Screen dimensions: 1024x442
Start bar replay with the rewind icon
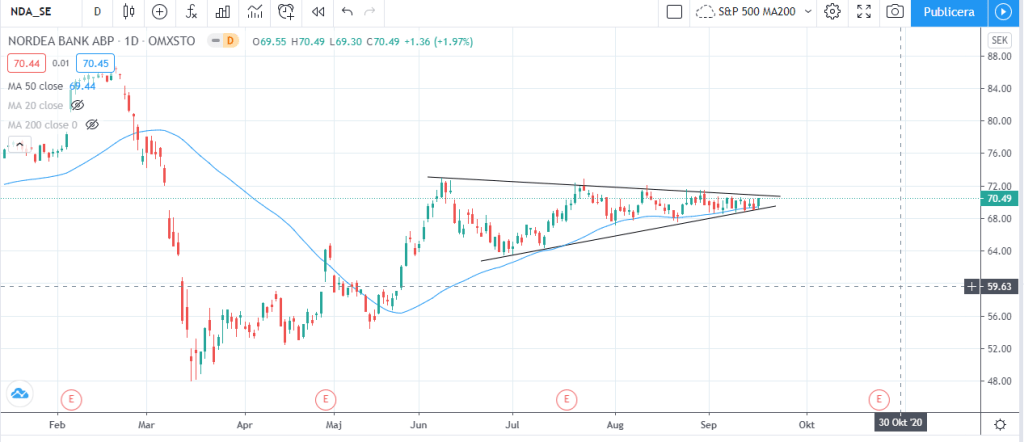(x=318, y=12)
